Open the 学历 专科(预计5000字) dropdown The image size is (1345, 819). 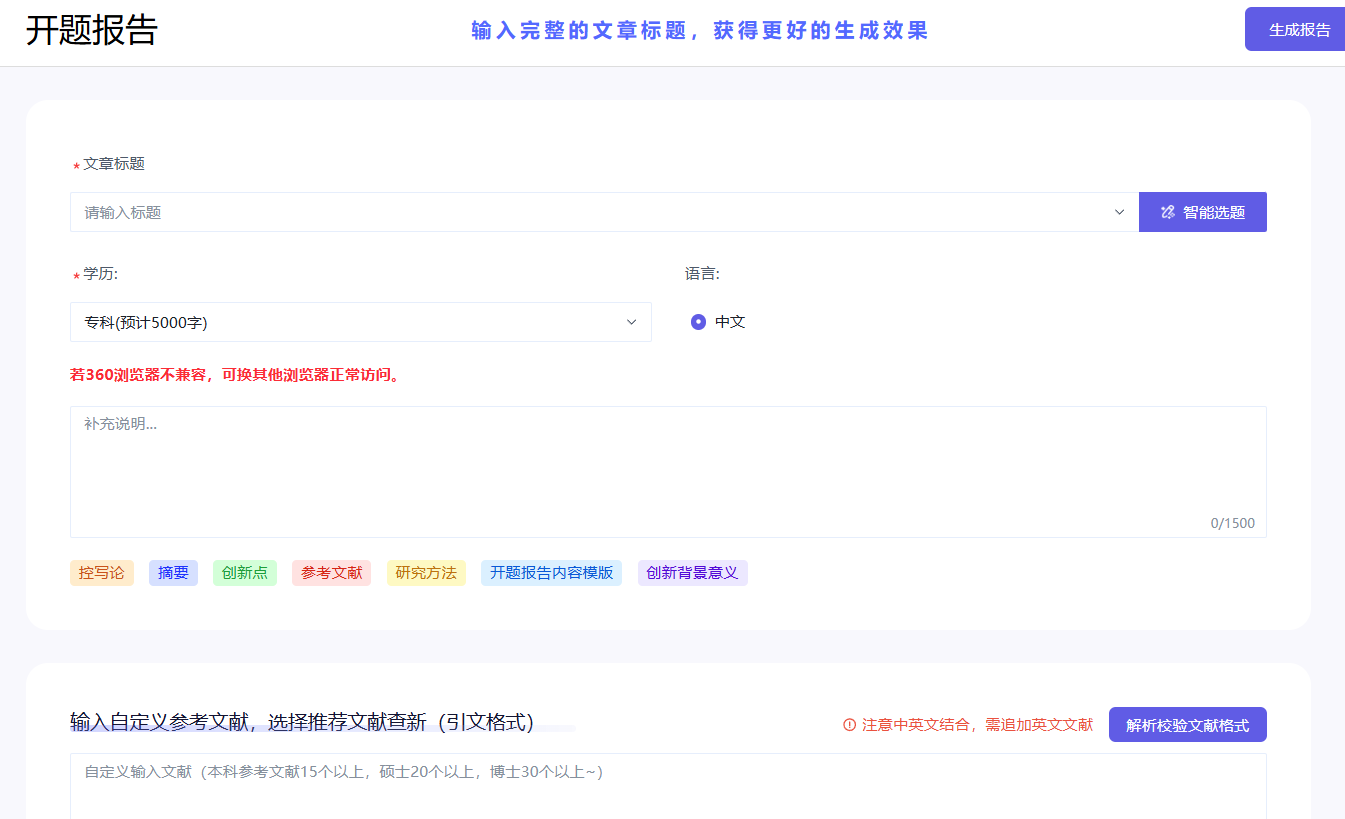361,322
